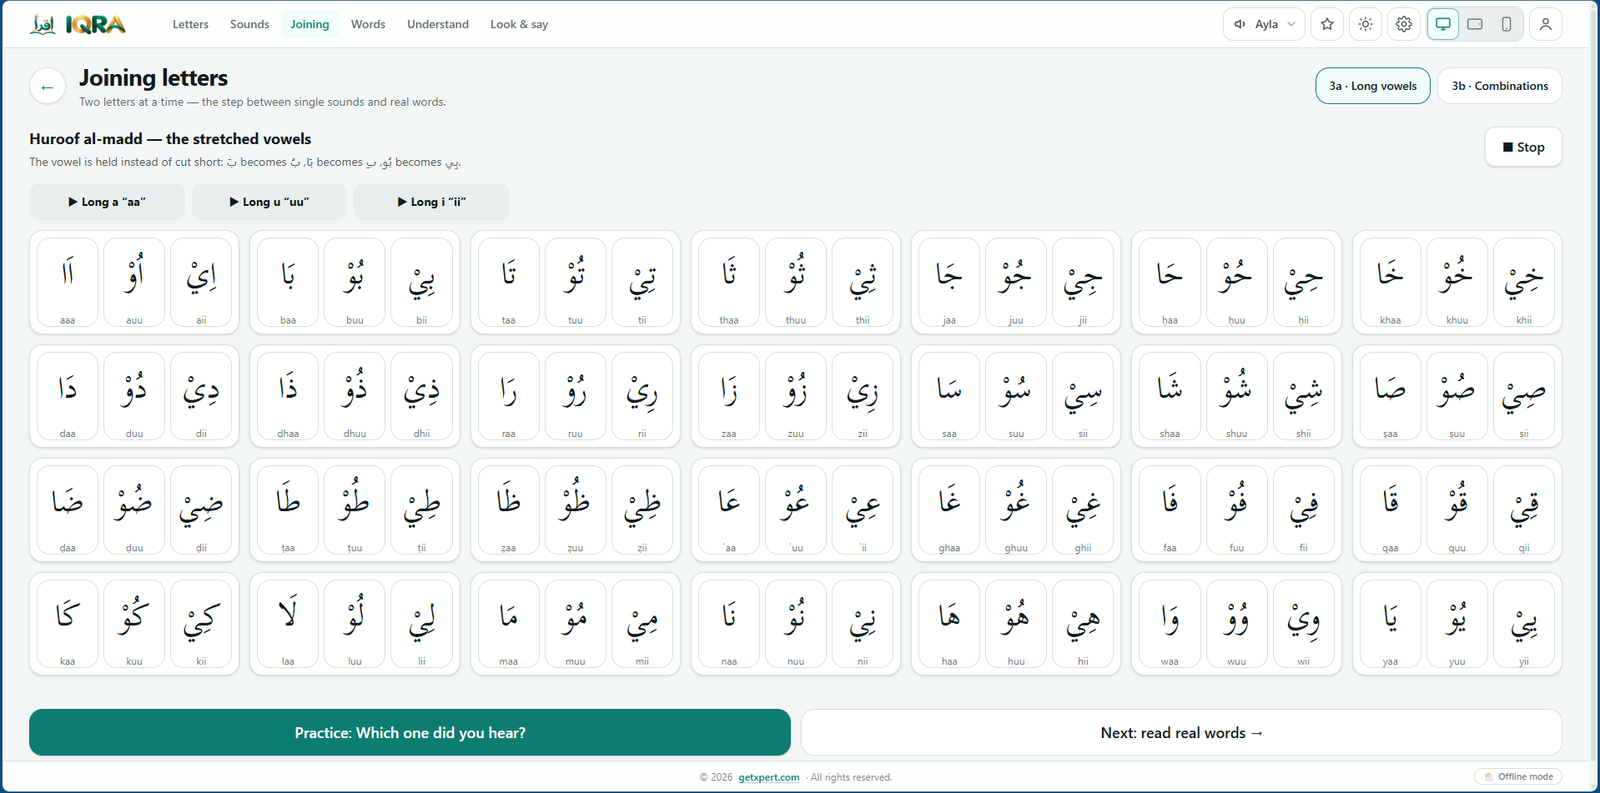
Task: Play the "baa" letter card
Action: pyautogui.click(x=288, y=282)
